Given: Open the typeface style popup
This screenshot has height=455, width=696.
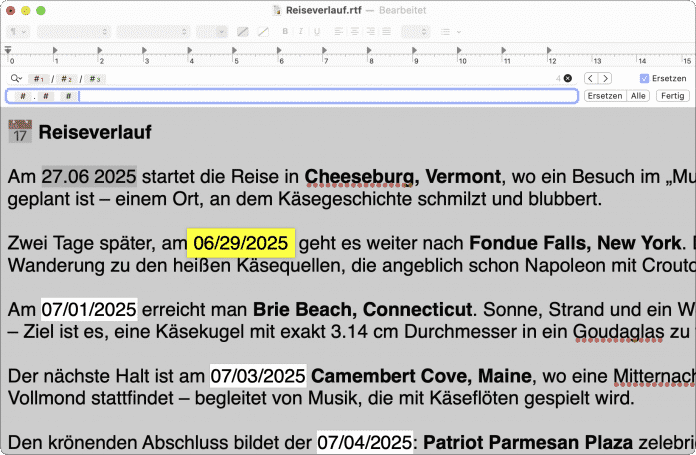Looking at the screenshot, I should pyautogui.click(x=153, y=32).
